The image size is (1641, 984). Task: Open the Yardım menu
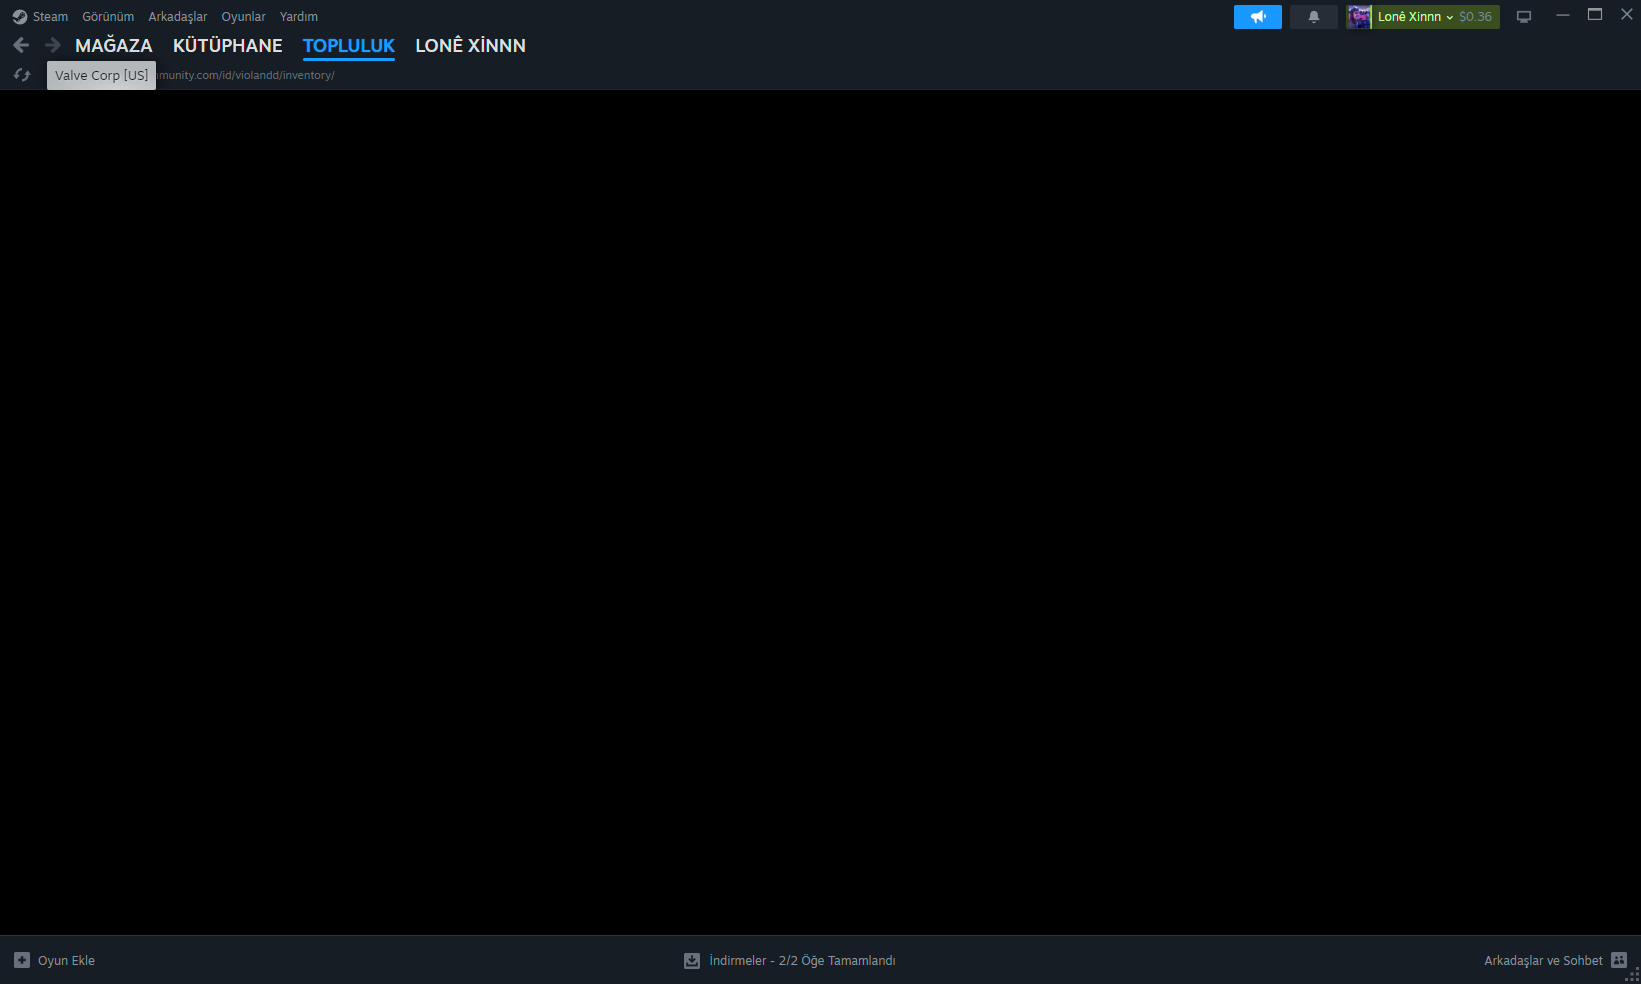click(299, 17)
